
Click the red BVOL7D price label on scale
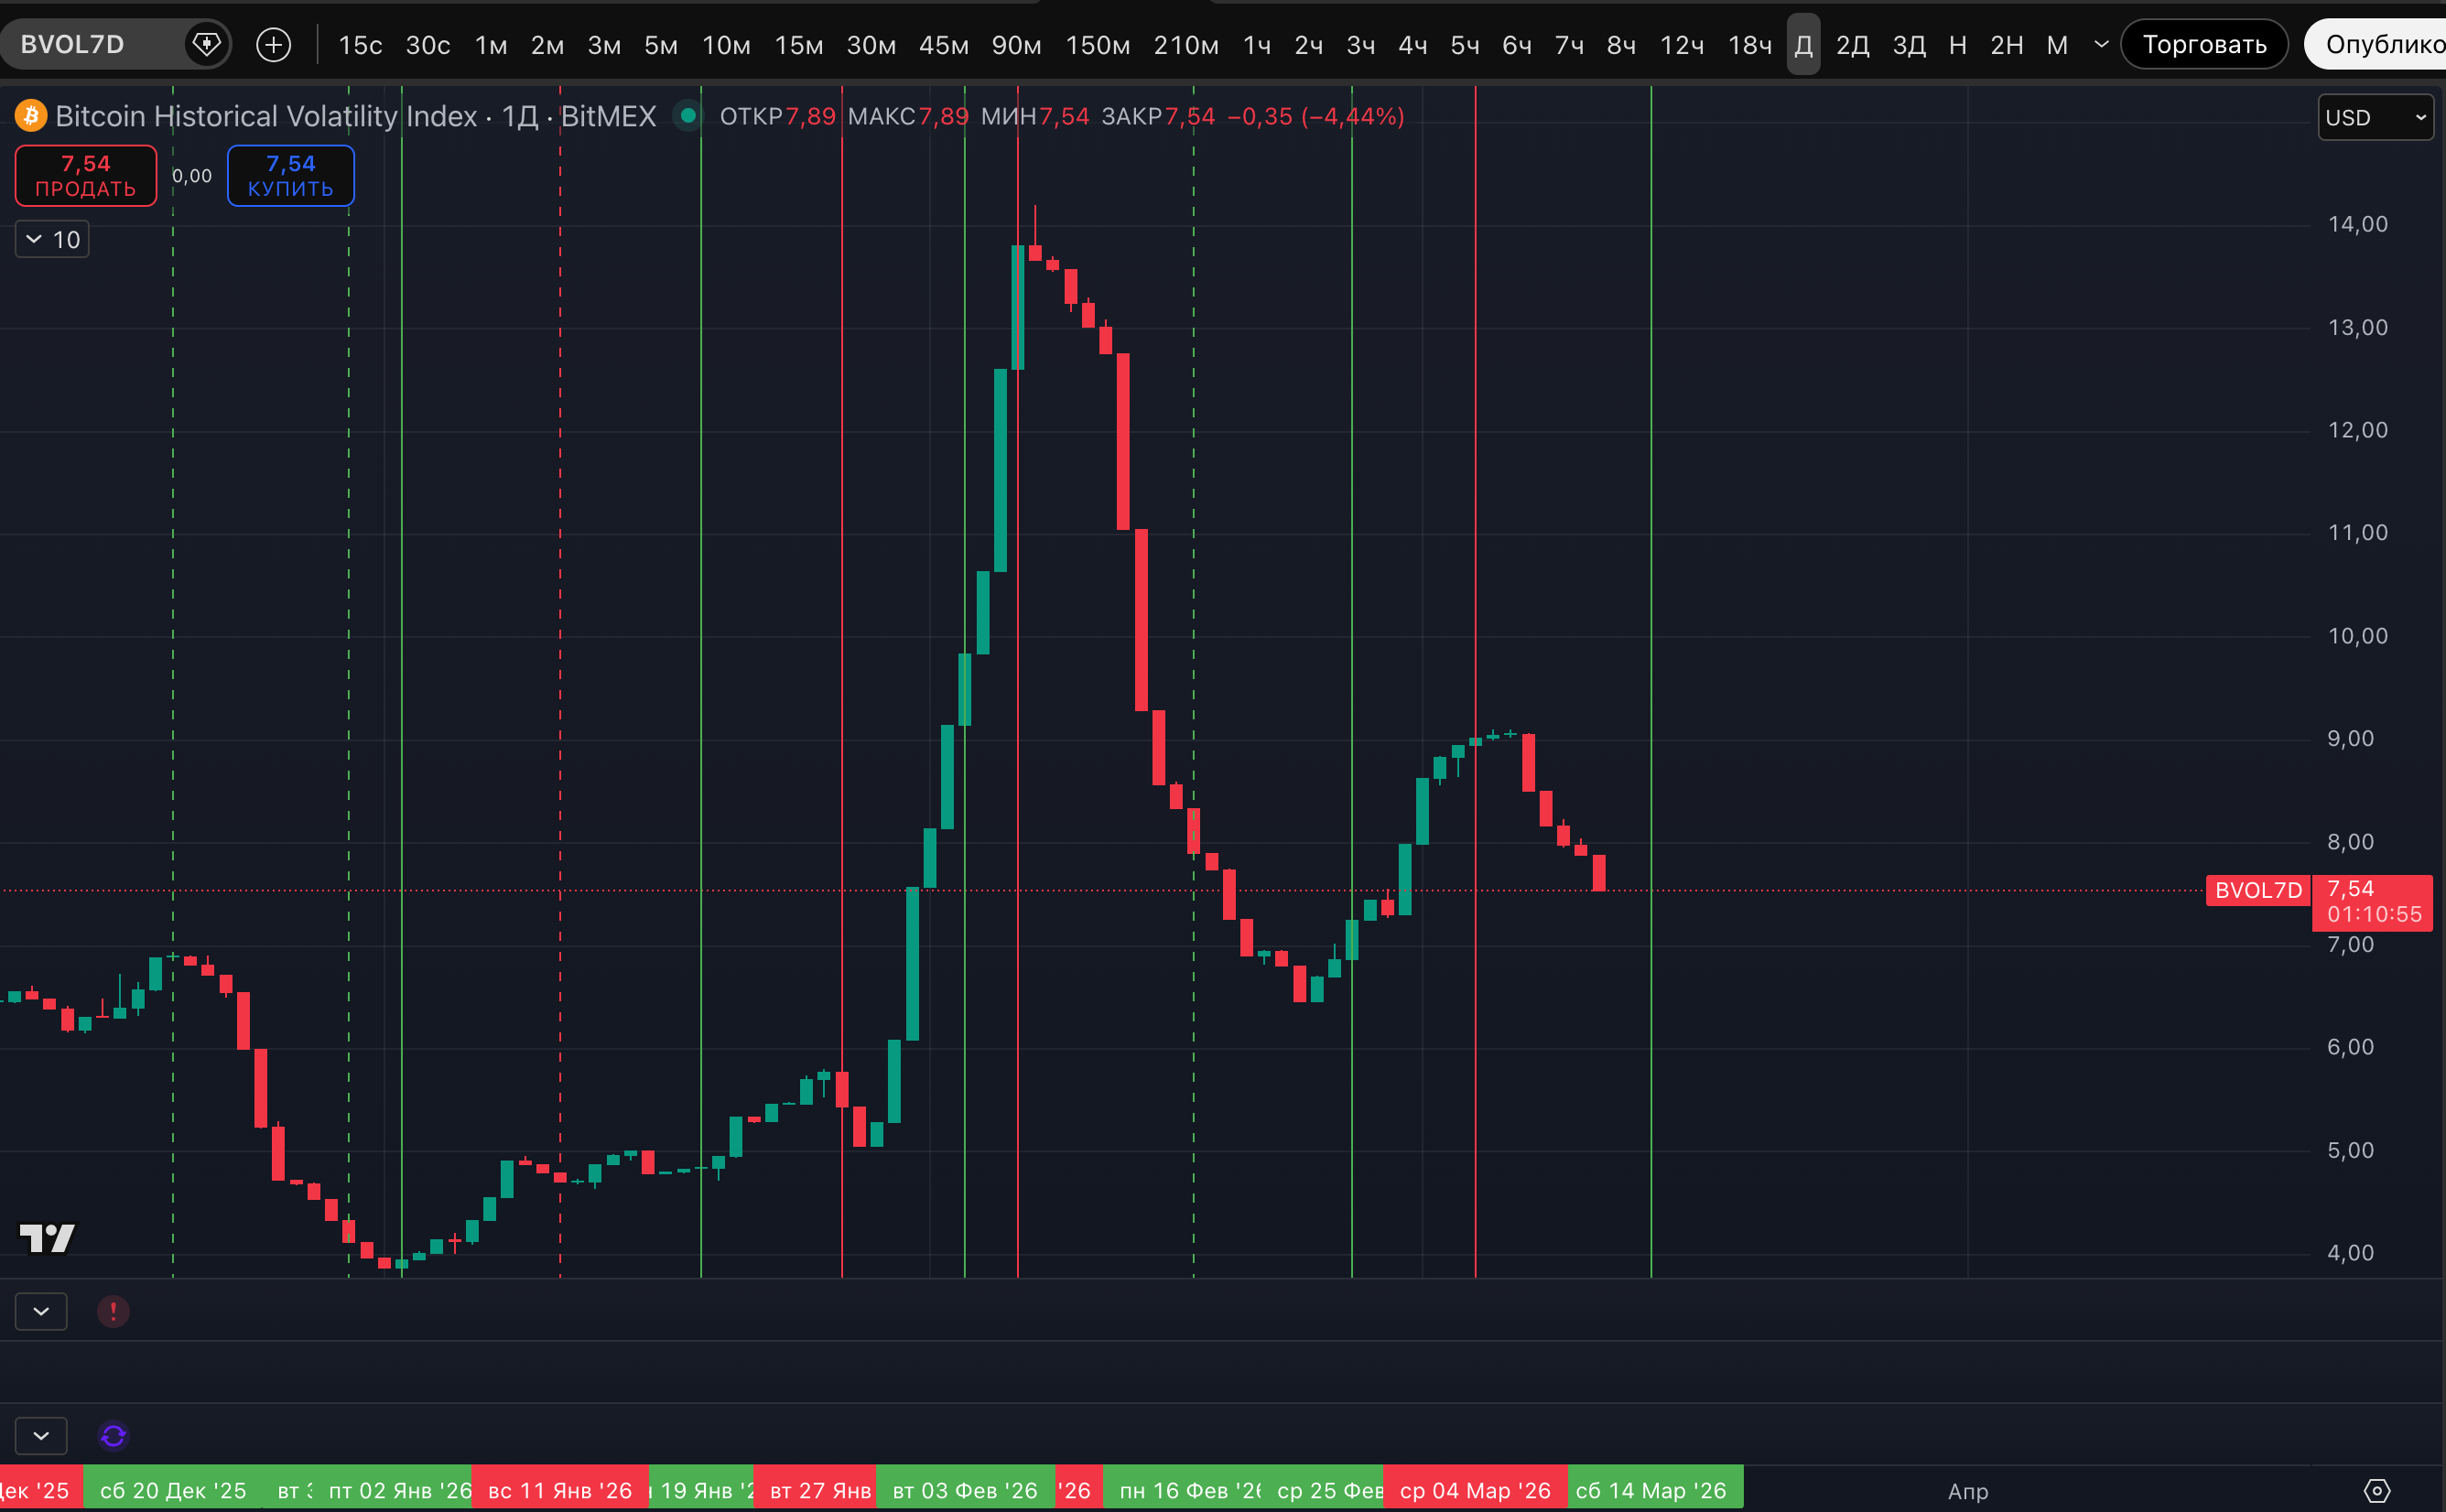click(x=2257, y=890)
